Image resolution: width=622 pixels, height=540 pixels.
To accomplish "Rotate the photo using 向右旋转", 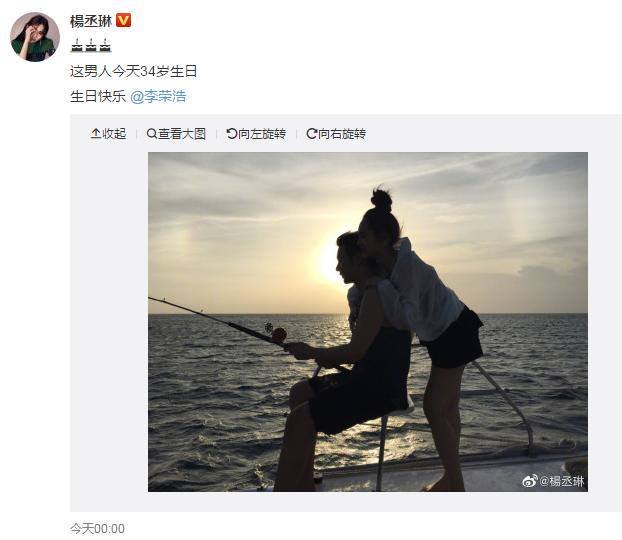I will 336,134.
